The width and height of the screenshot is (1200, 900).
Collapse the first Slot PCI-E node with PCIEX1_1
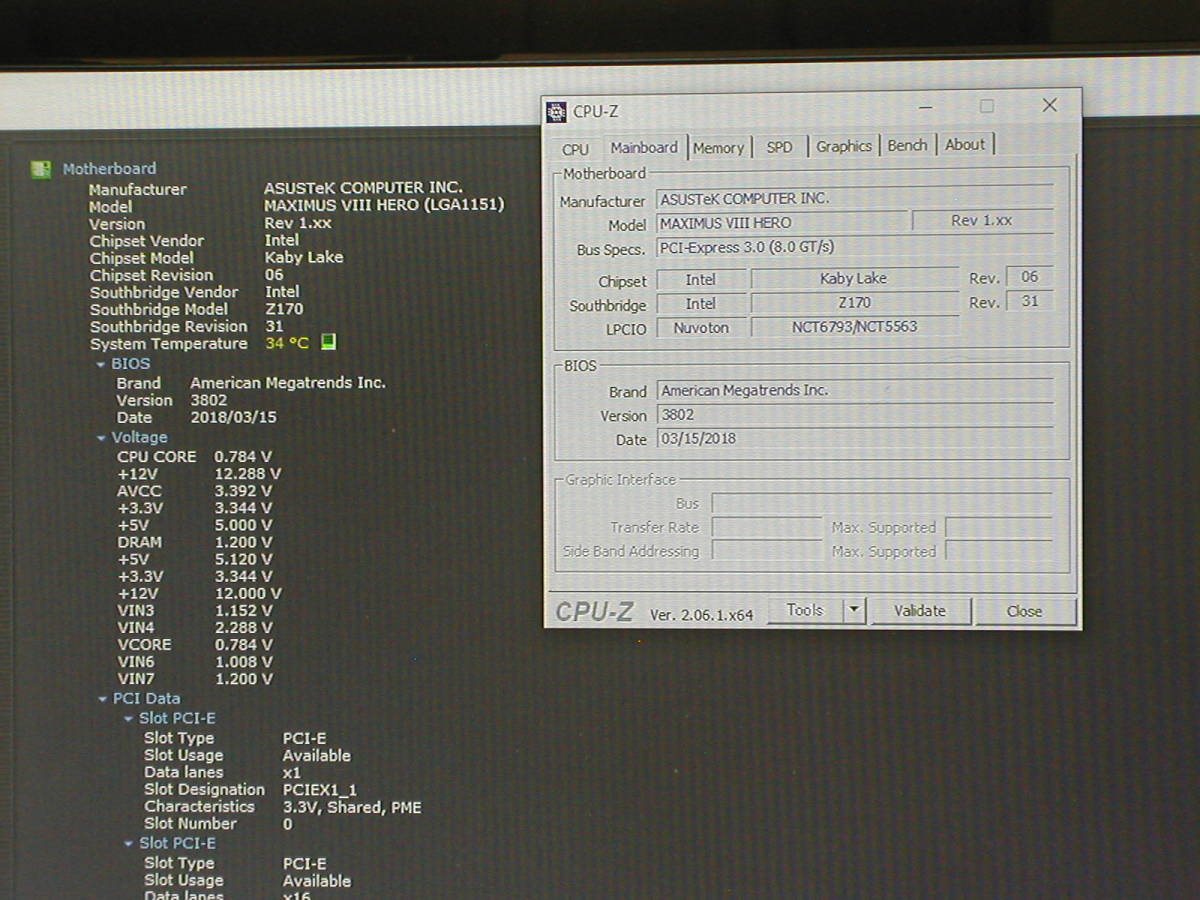pyautogui.click(x=129, y=719)
